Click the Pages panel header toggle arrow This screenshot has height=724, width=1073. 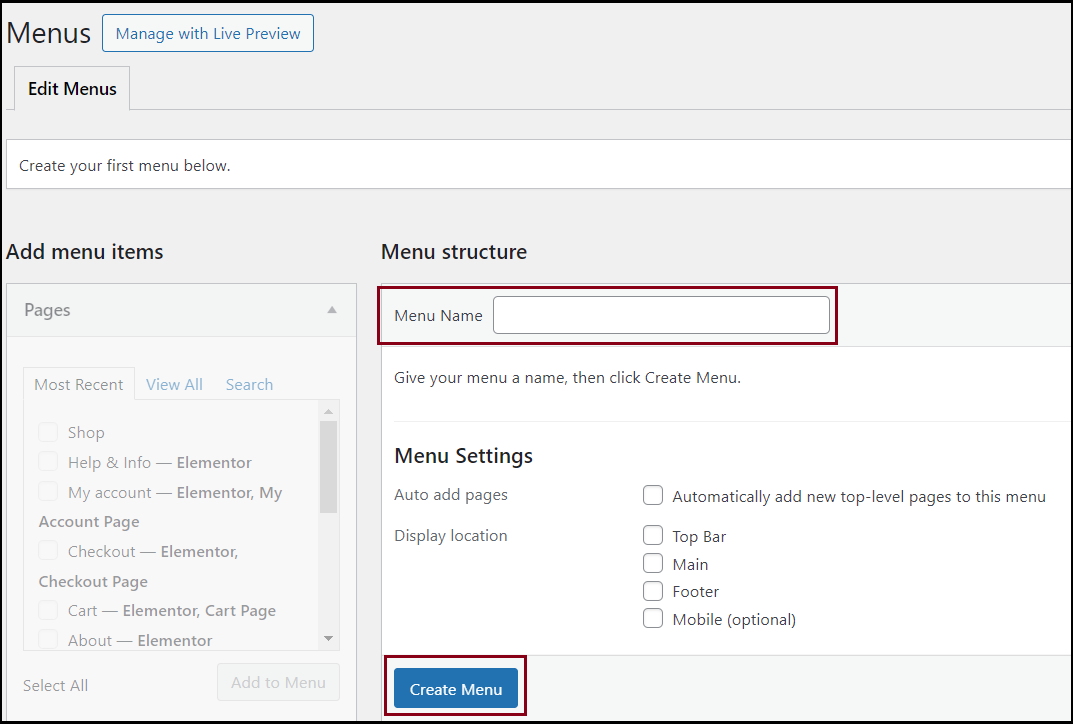pyautogui.click(x=331, y=310)
